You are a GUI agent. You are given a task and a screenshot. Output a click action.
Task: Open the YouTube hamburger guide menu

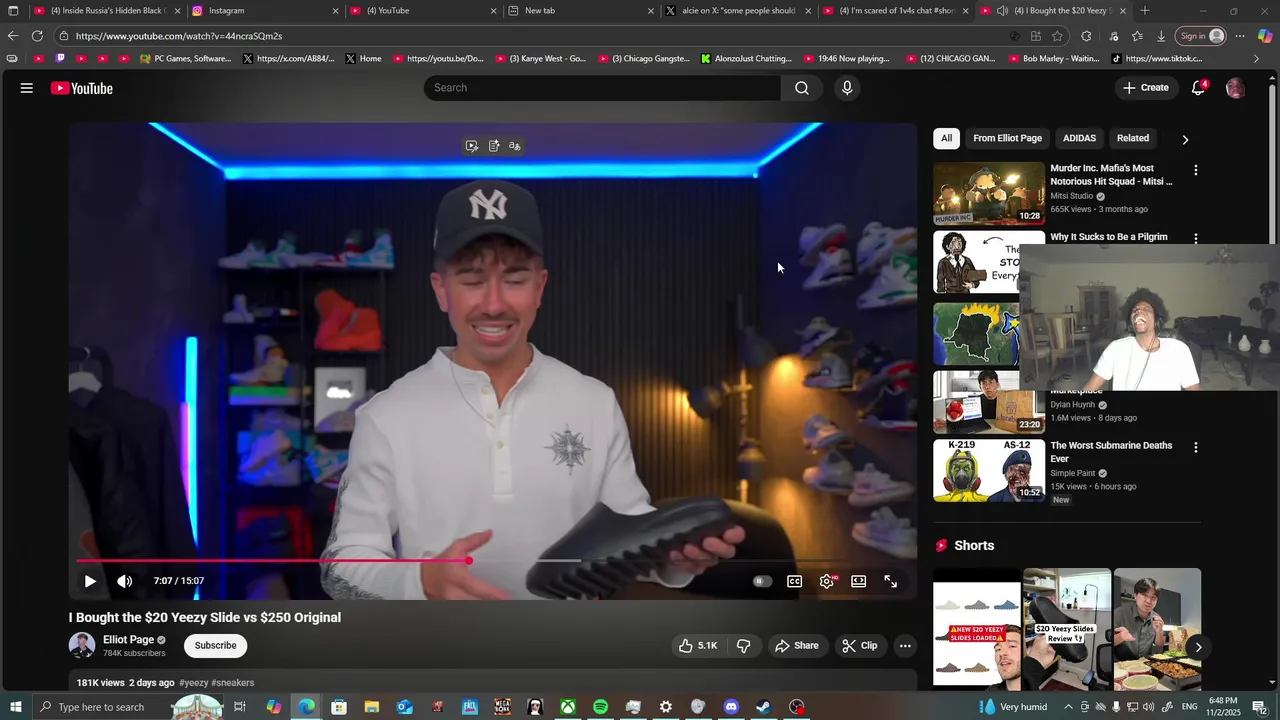click(27, 88)
